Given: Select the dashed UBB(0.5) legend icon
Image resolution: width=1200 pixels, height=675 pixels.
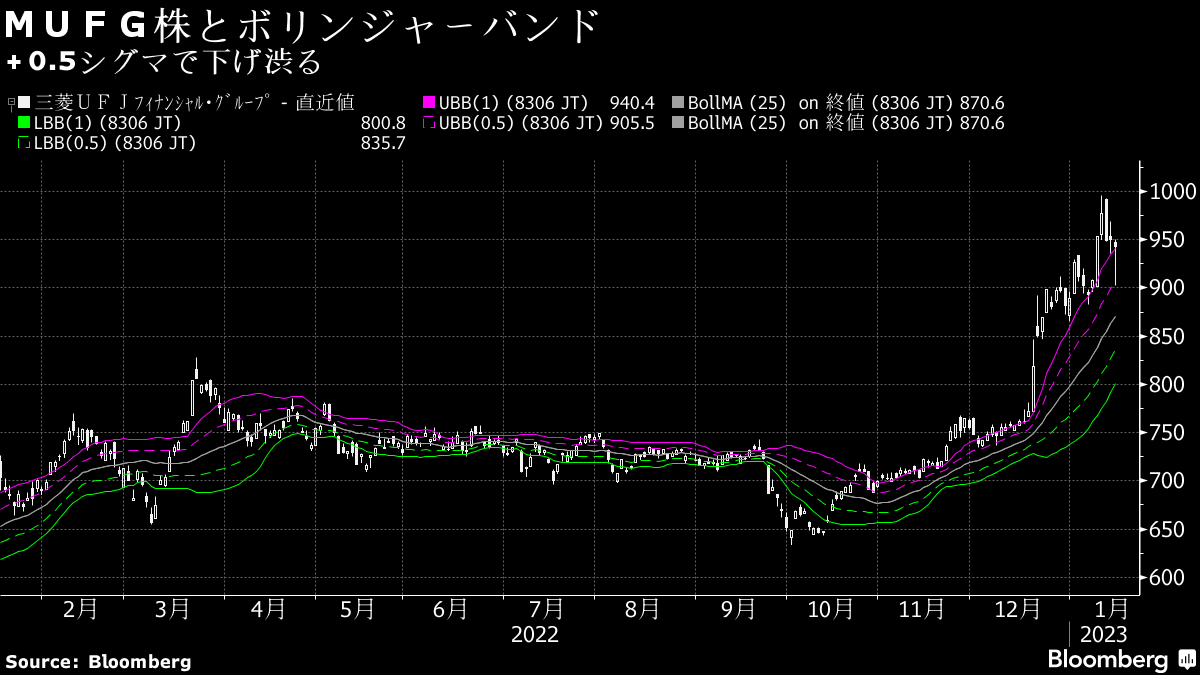Looking at the screenshot, I should click(428, 123).
